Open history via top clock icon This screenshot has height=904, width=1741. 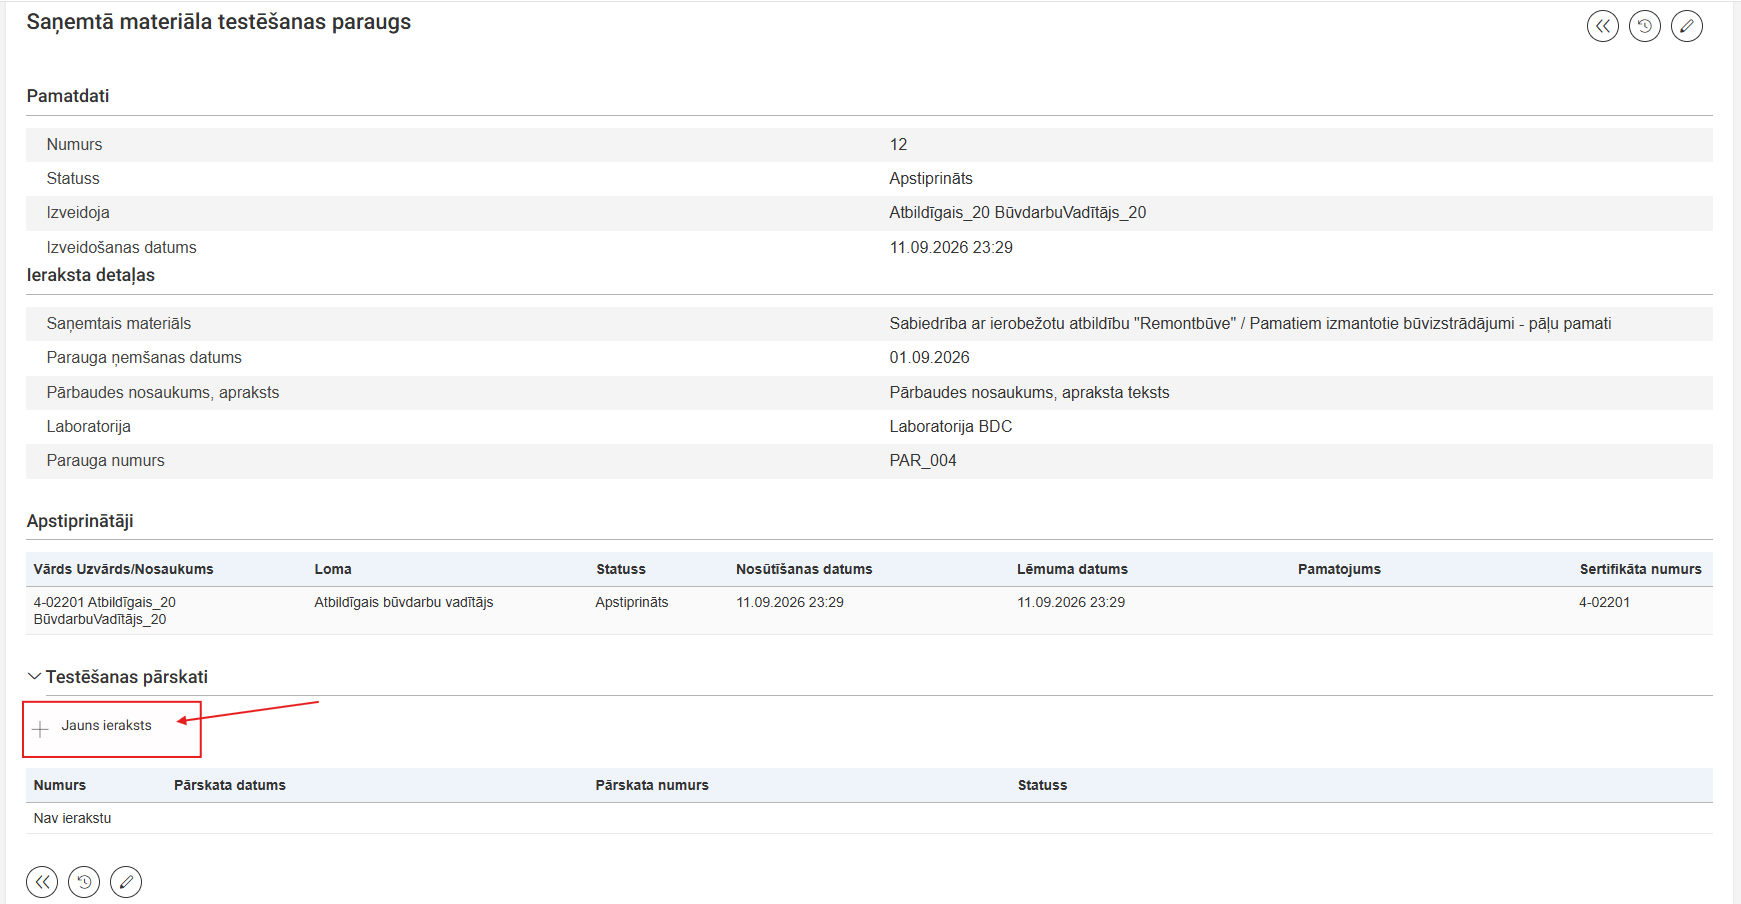pos(1645,26)
